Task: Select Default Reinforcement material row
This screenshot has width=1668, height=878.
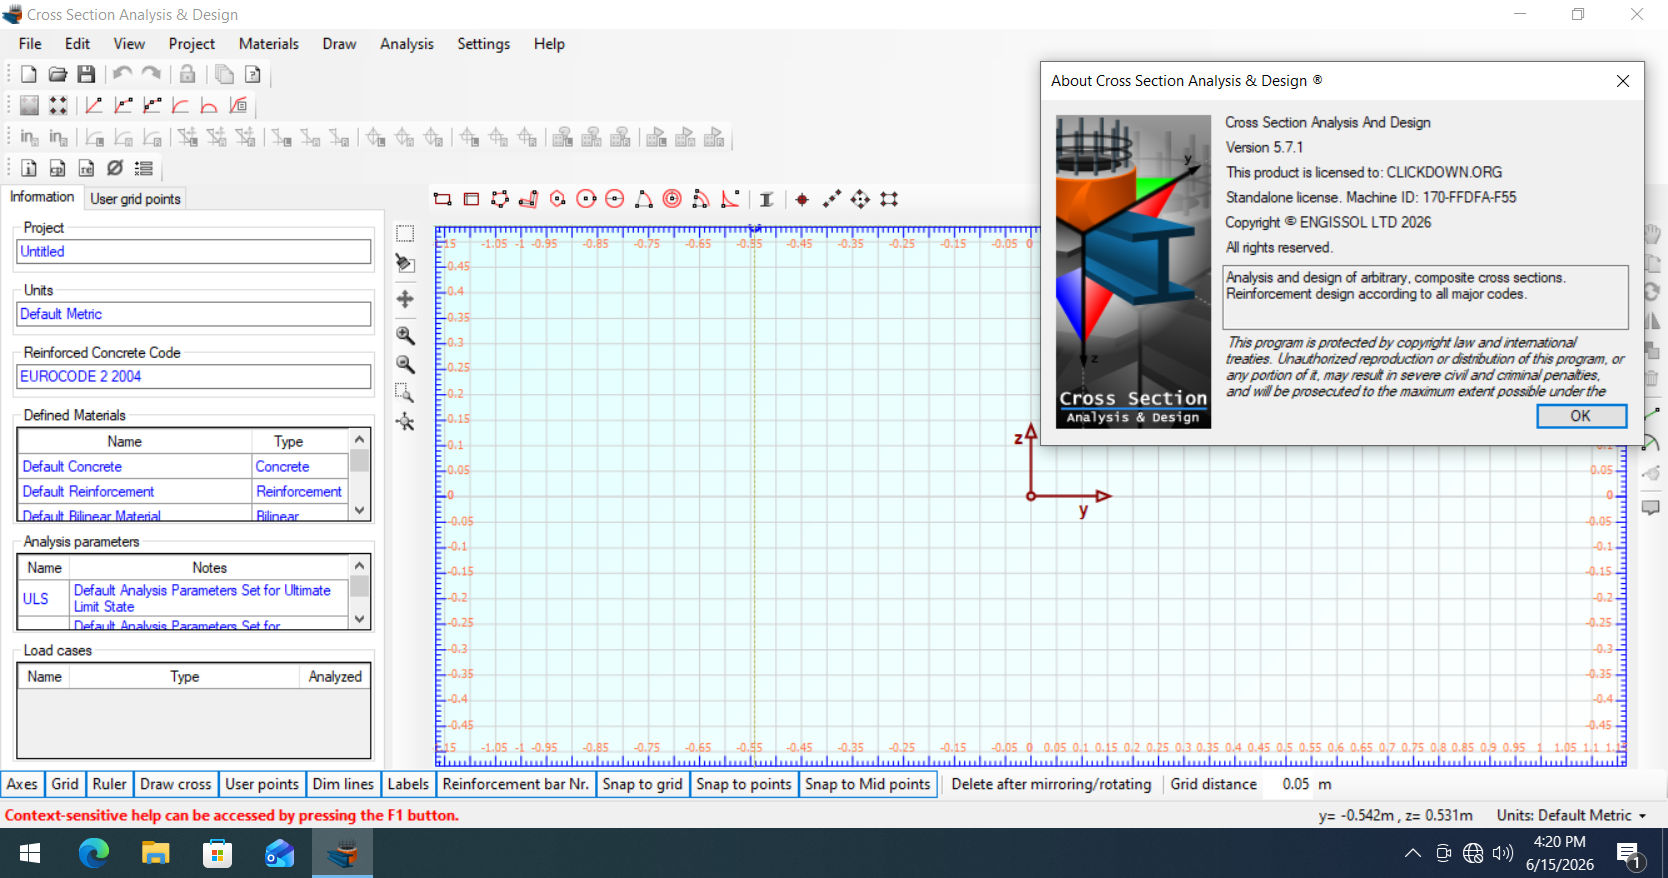Action: click(x=184, y=492)
